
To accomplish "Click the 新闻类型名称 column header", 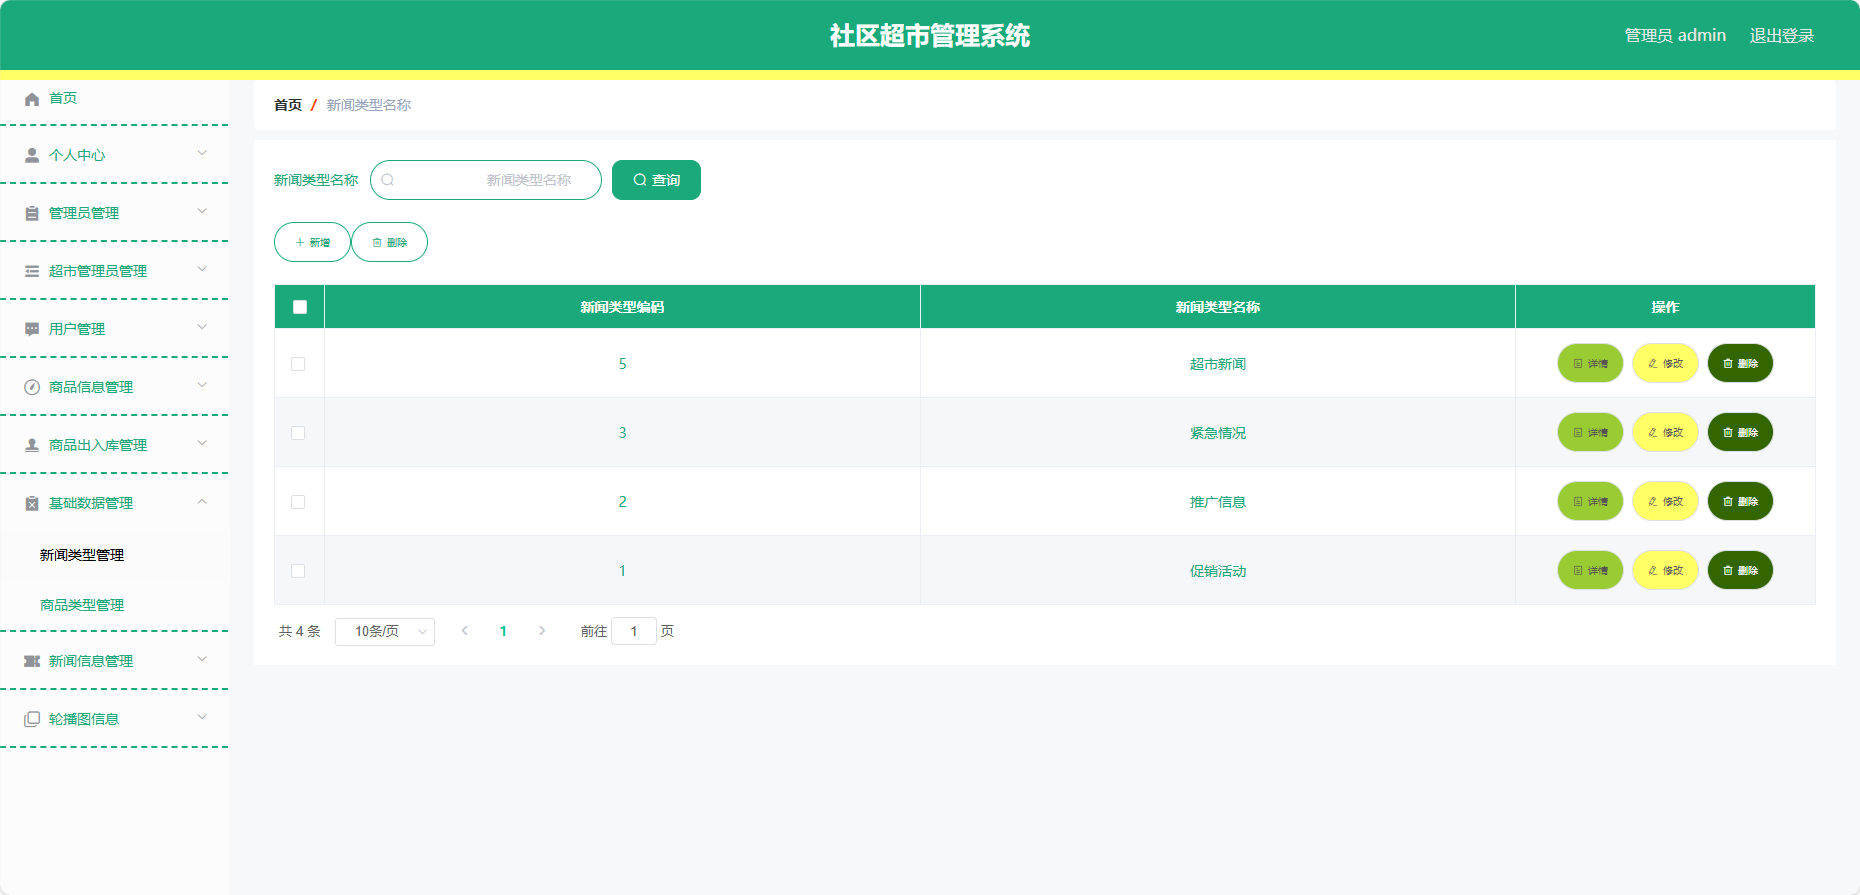I will click(1218, 307).
